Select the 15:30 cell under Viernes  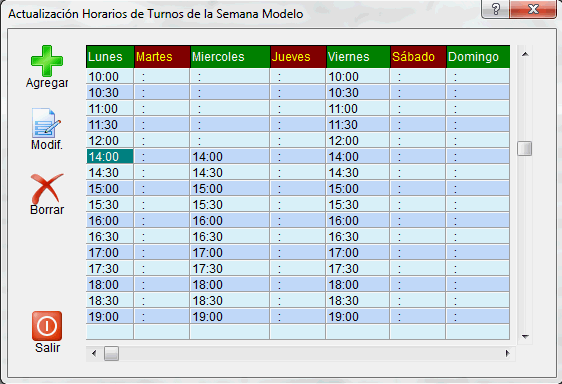(x=358, y=205)
